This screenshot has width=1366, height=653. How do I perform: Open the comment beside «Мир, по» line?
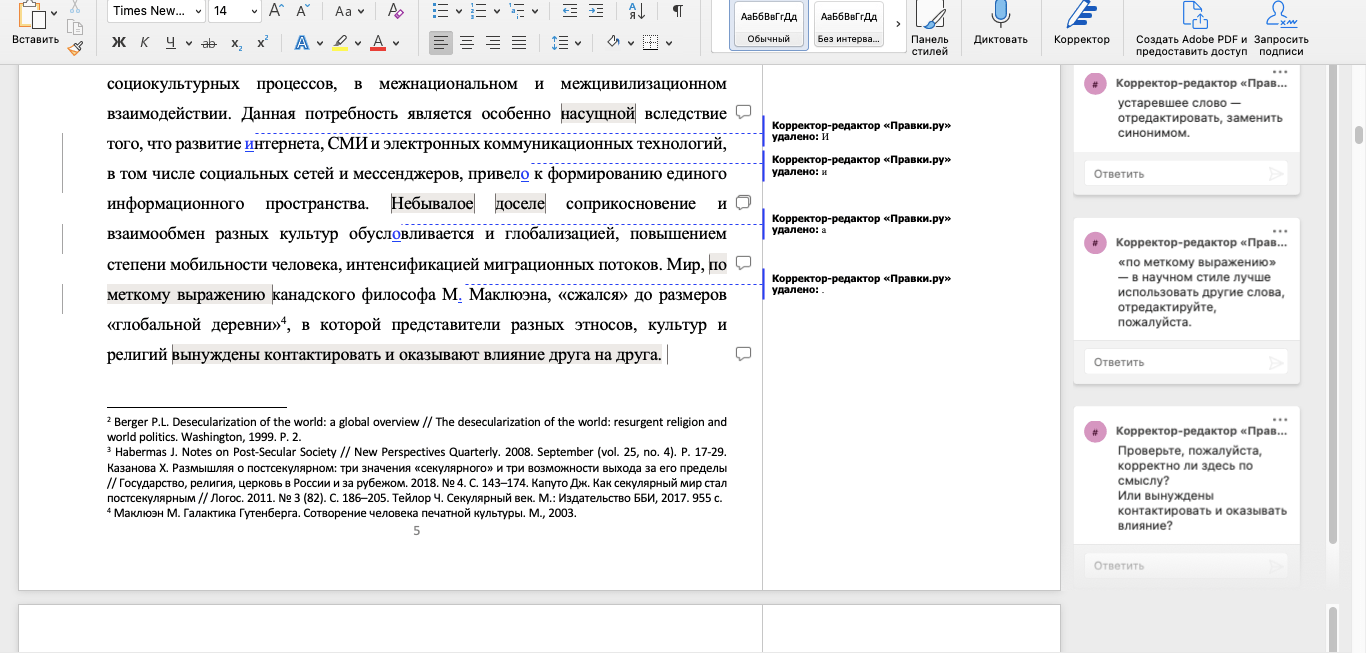(743, 263)
